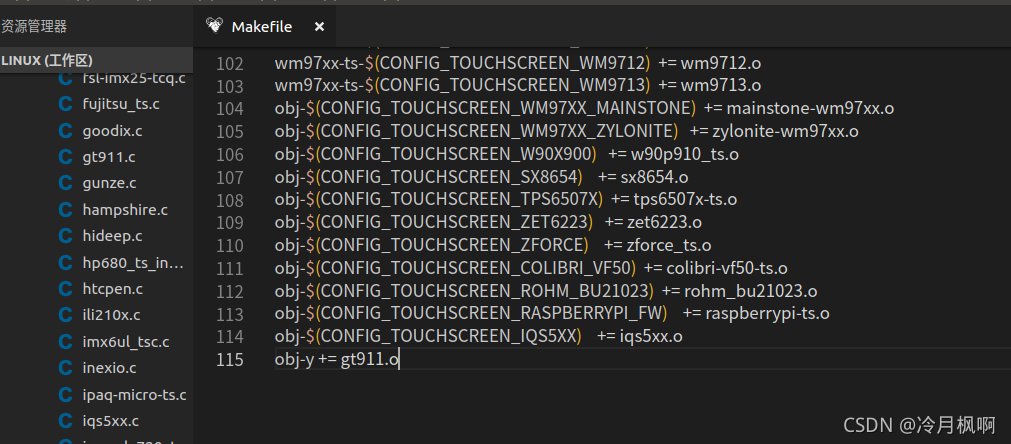Click the C icon beside fujitsu_ts.c
Viewport: 1011px width, 444px height.
(x=65, y=104)
